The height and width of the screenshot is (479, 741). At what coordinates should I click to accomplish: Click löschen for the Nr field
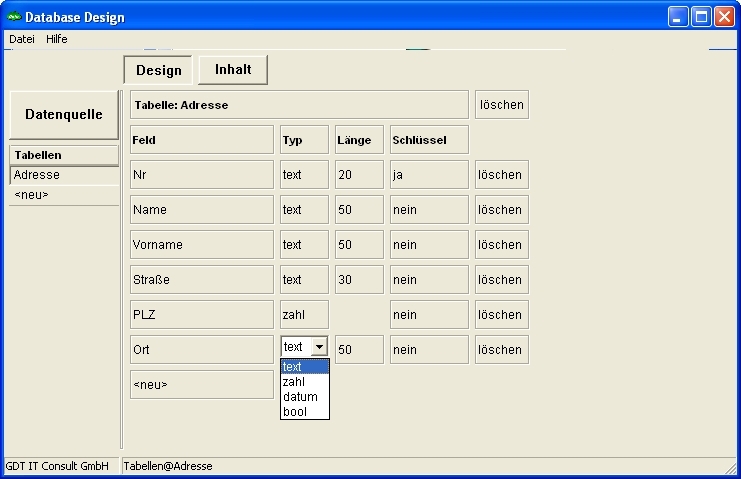(x=501, y=175)
